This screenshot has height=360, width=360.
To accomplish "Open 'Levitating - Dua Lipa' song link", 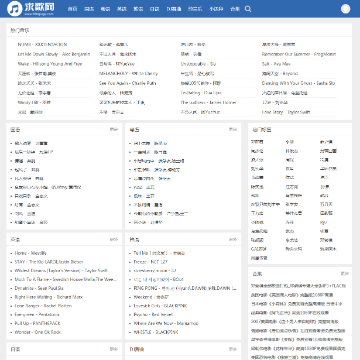I will tap(201, 93).
